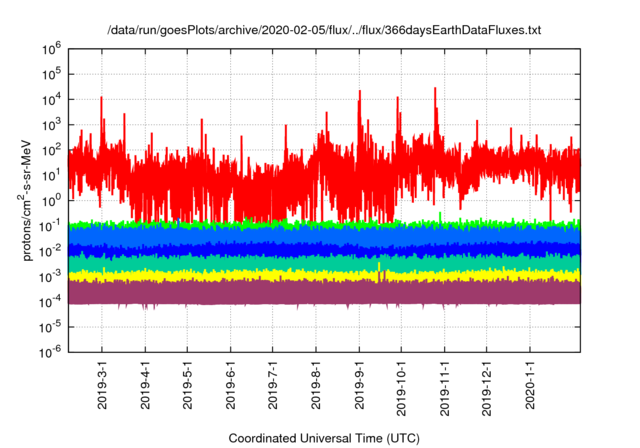Click the purple flux data band

324,293
